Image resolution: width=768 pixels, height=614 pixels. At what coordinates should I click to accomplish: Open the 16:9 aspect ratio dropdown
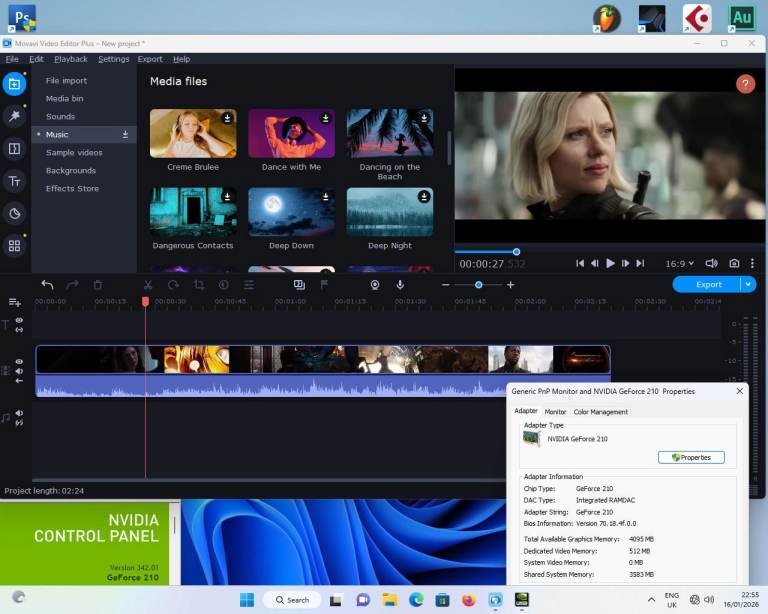tap(681, 263)
